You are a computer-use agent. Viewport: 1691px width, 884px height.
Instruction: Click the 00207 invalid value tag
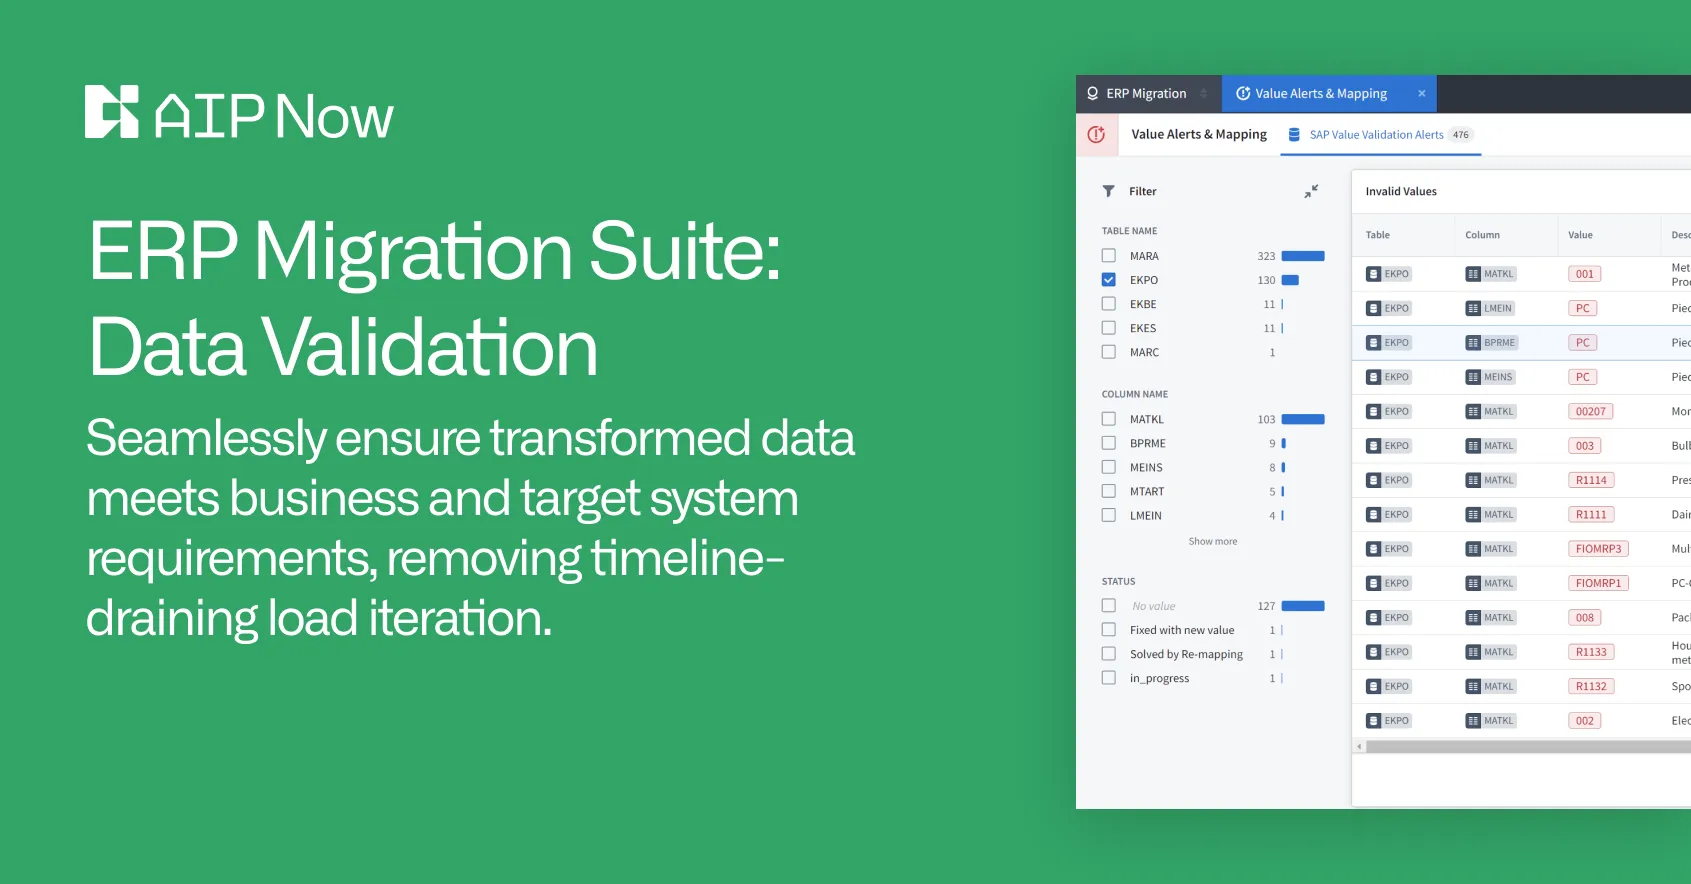(1591, 412)
